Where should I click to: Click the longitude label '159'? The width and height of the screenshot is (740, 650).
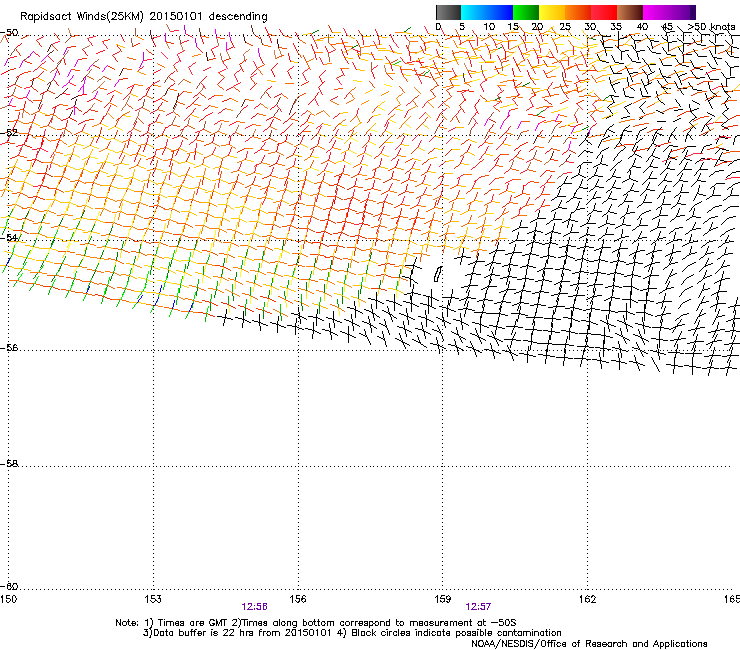coord(443,599)
